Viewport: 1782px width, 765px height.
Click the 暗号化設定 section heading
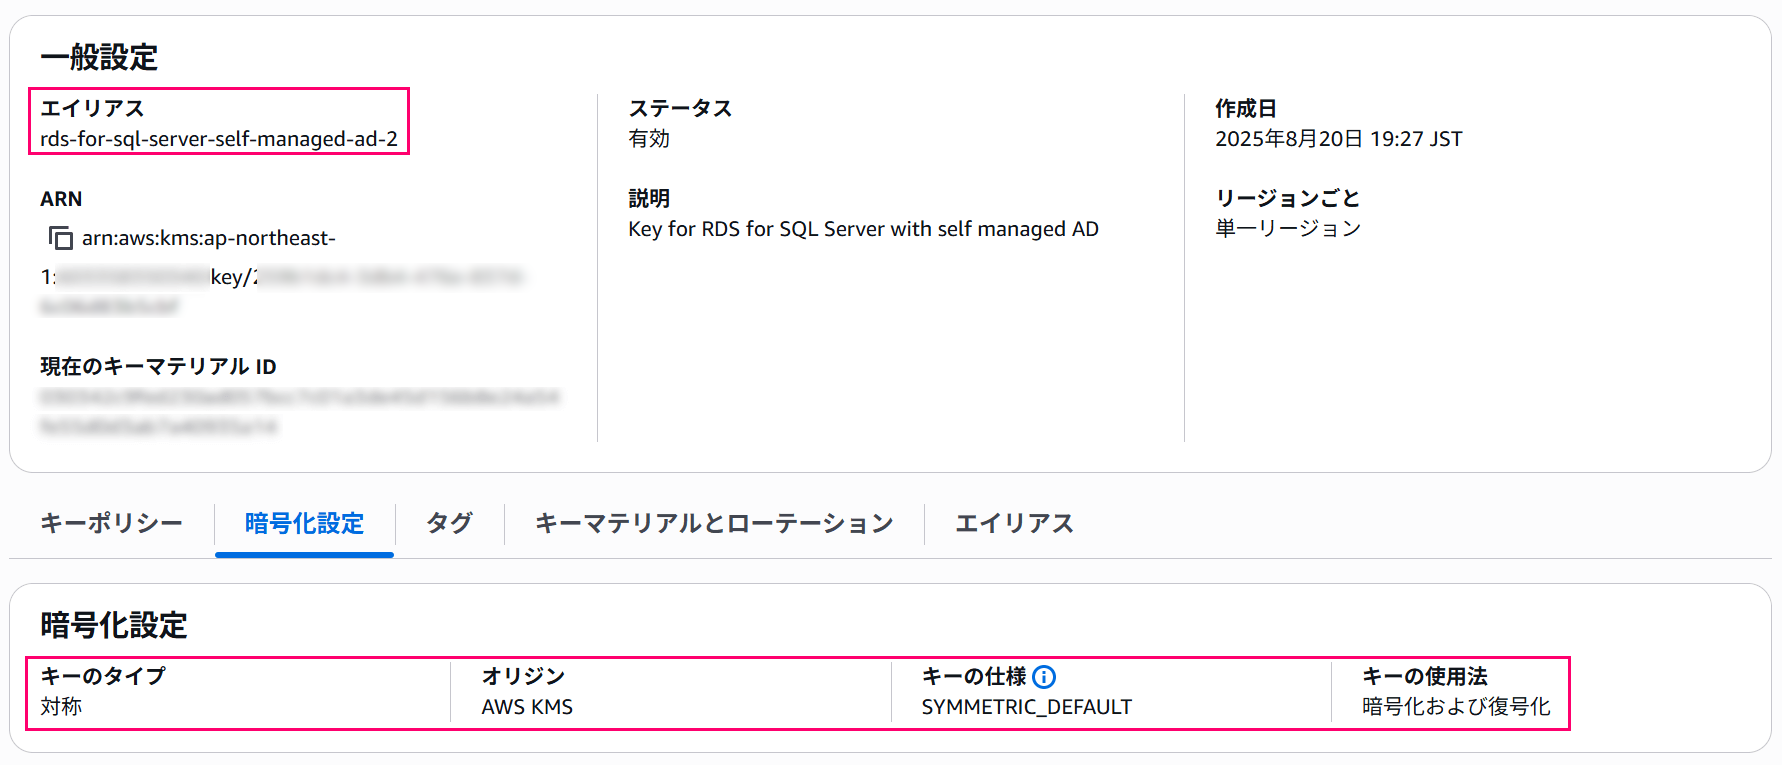pos(114,626)
